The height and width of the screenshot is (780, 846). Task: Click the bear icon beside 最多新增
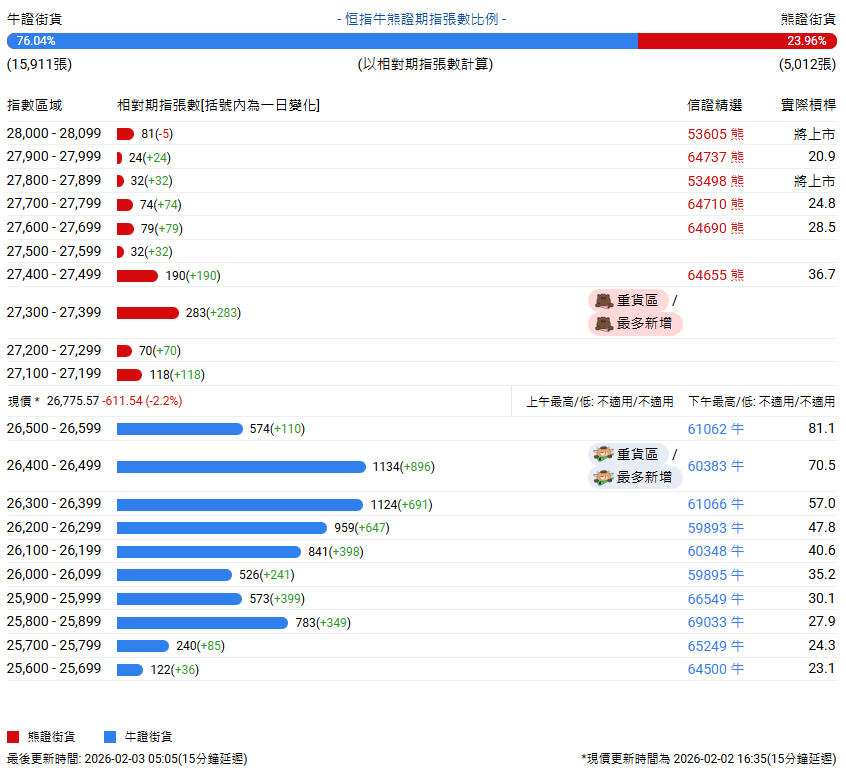tap(604, 324)
